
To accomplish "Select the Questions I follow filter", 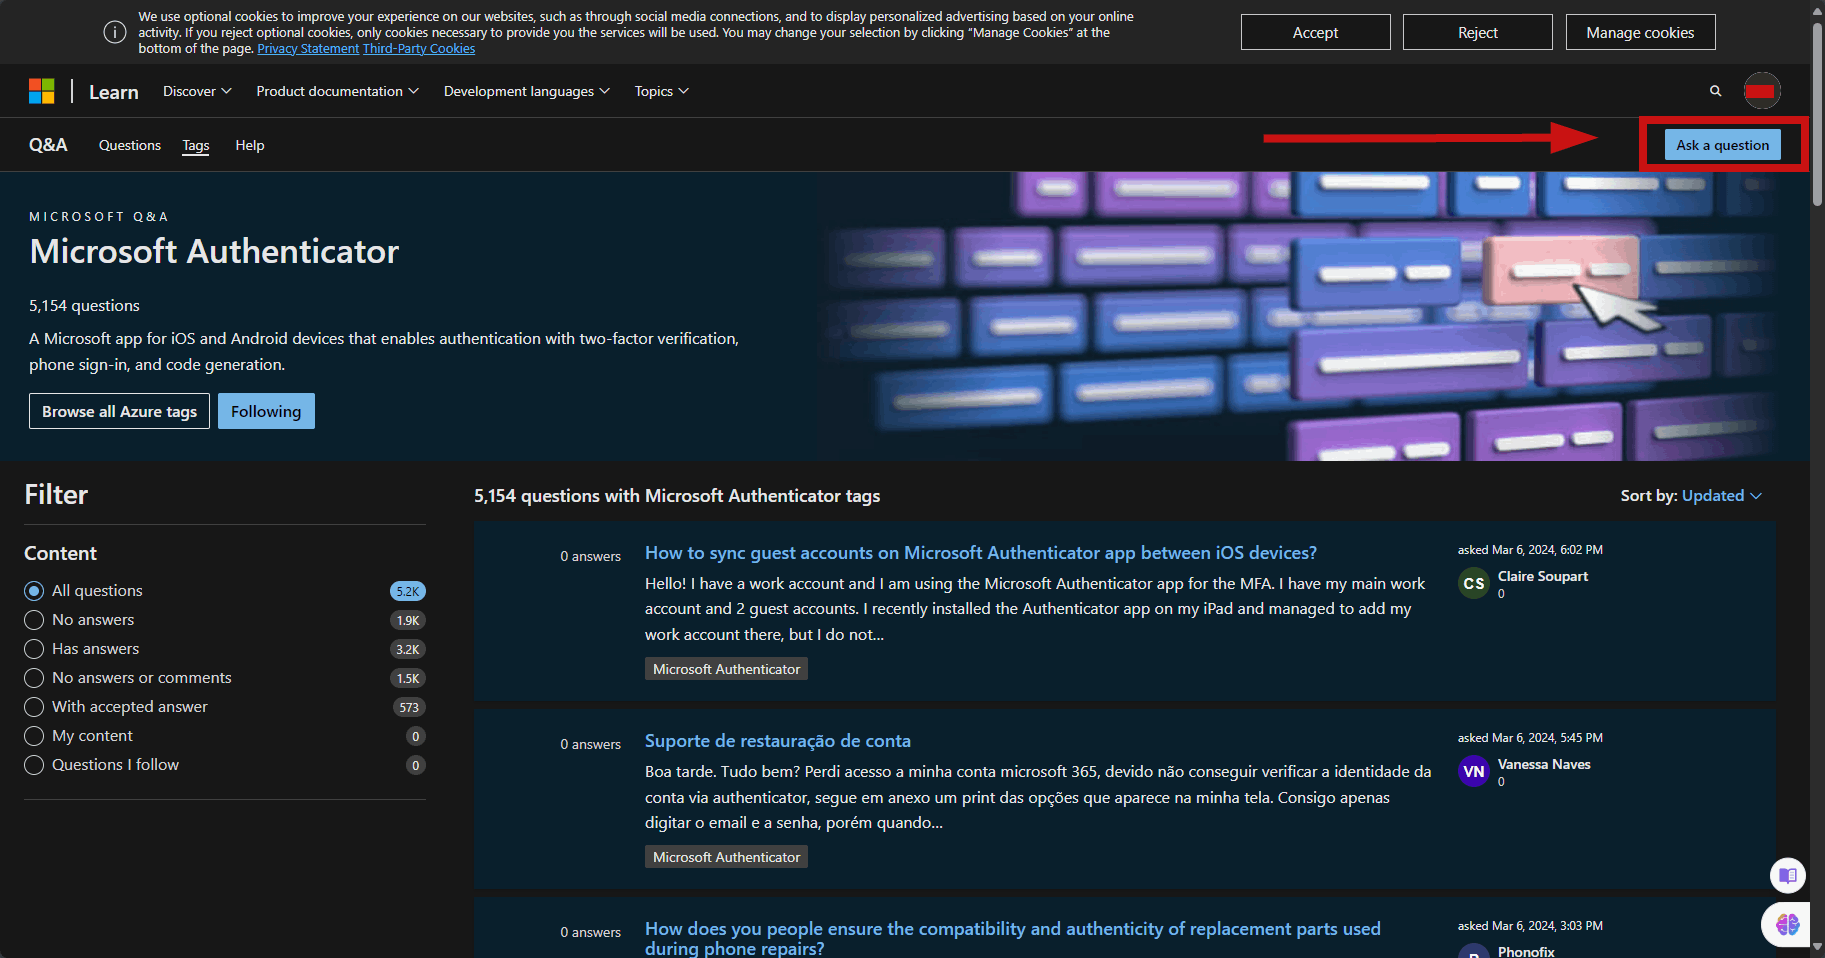I will (x=34, y=765).
